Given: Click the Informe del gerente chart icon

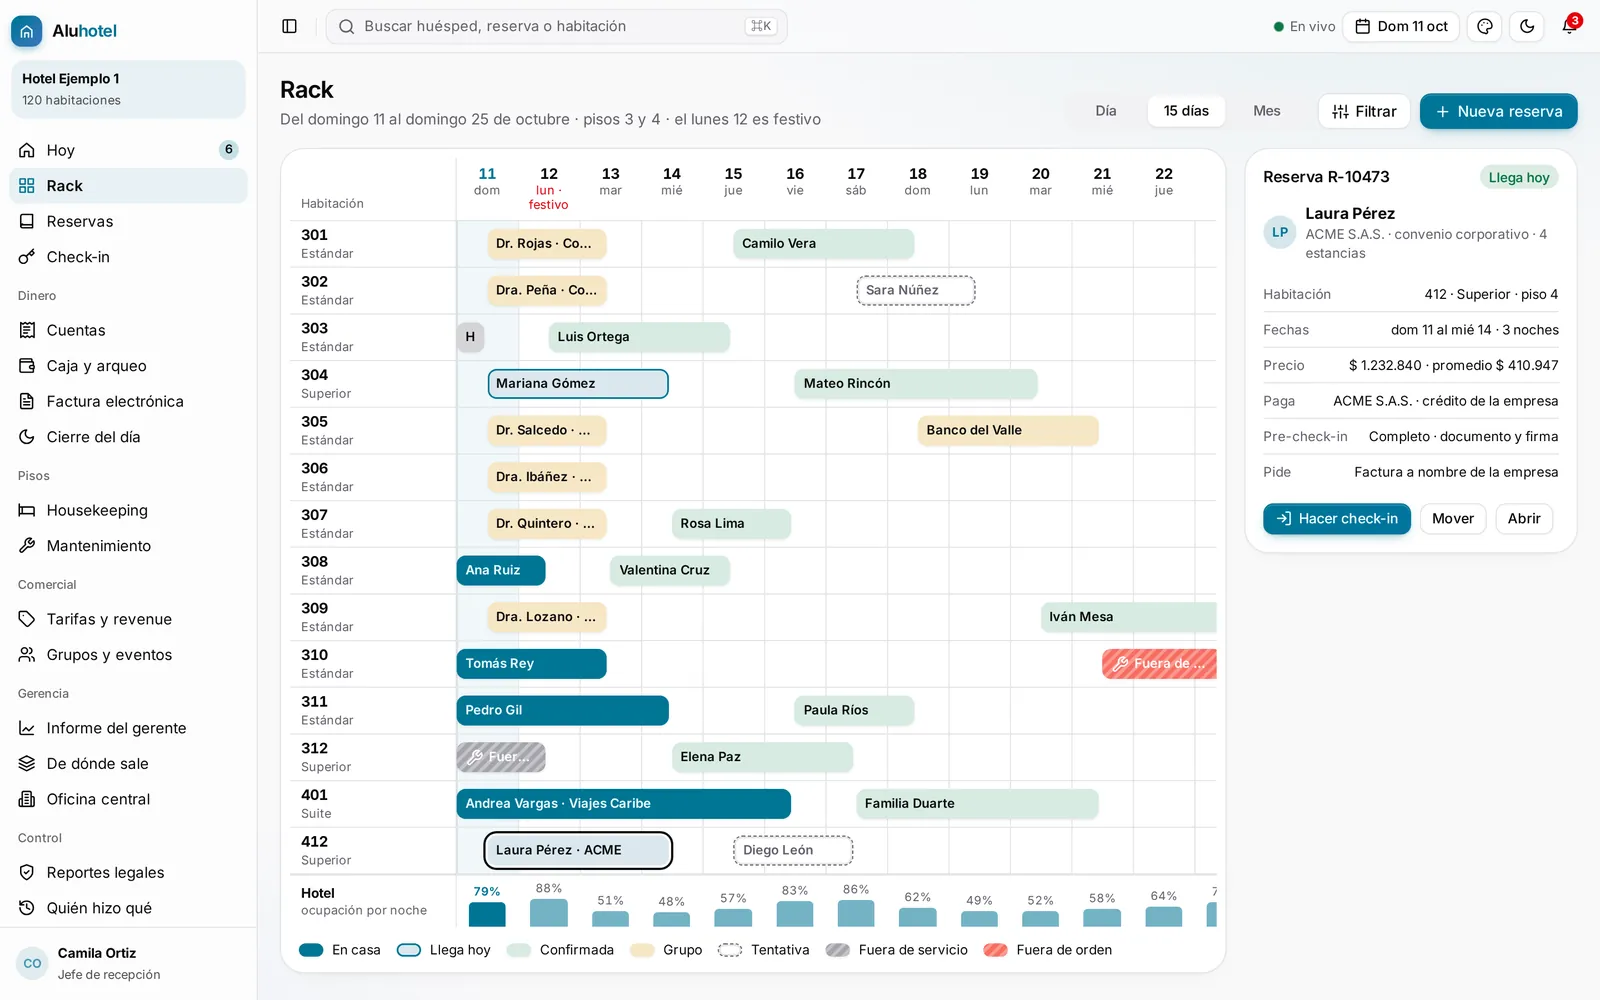Looking at the screenshot, I should [x=27, y=728].
